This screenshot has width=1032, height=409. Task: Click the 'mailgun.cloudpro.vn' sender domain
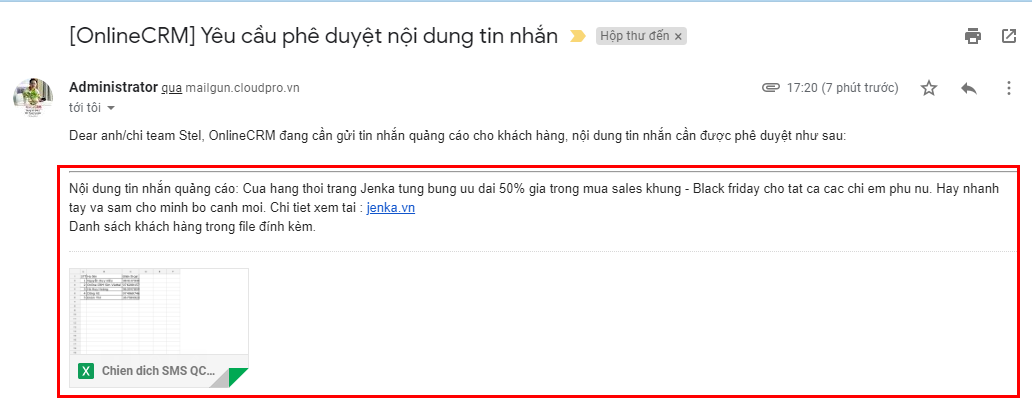[242, 88]
